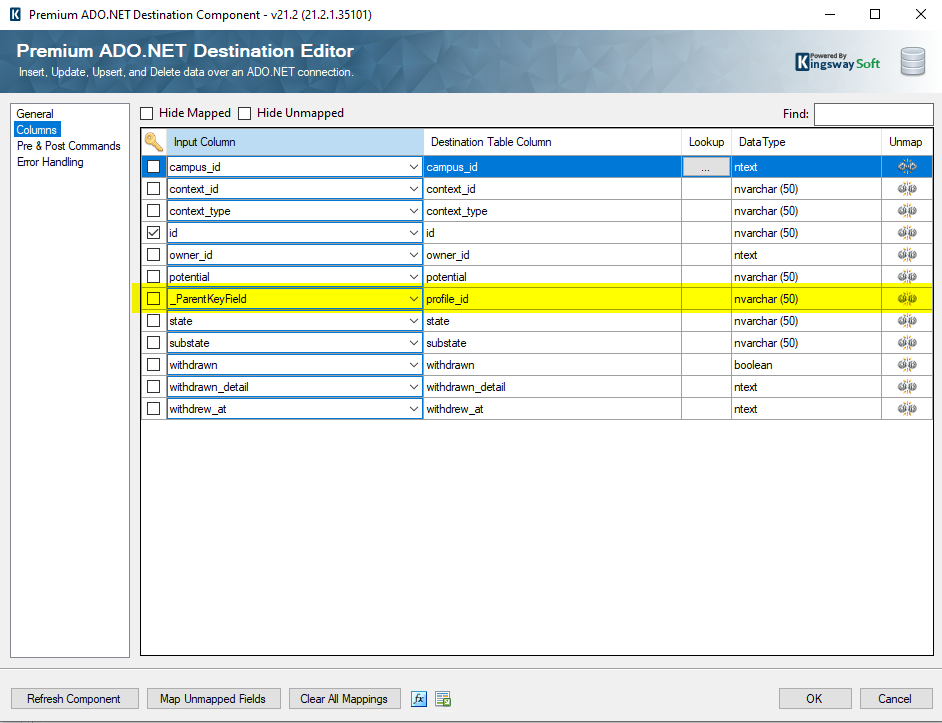This screenshot has width=942, height=723.
Task: Open the General page
Action: pos(35,114)
